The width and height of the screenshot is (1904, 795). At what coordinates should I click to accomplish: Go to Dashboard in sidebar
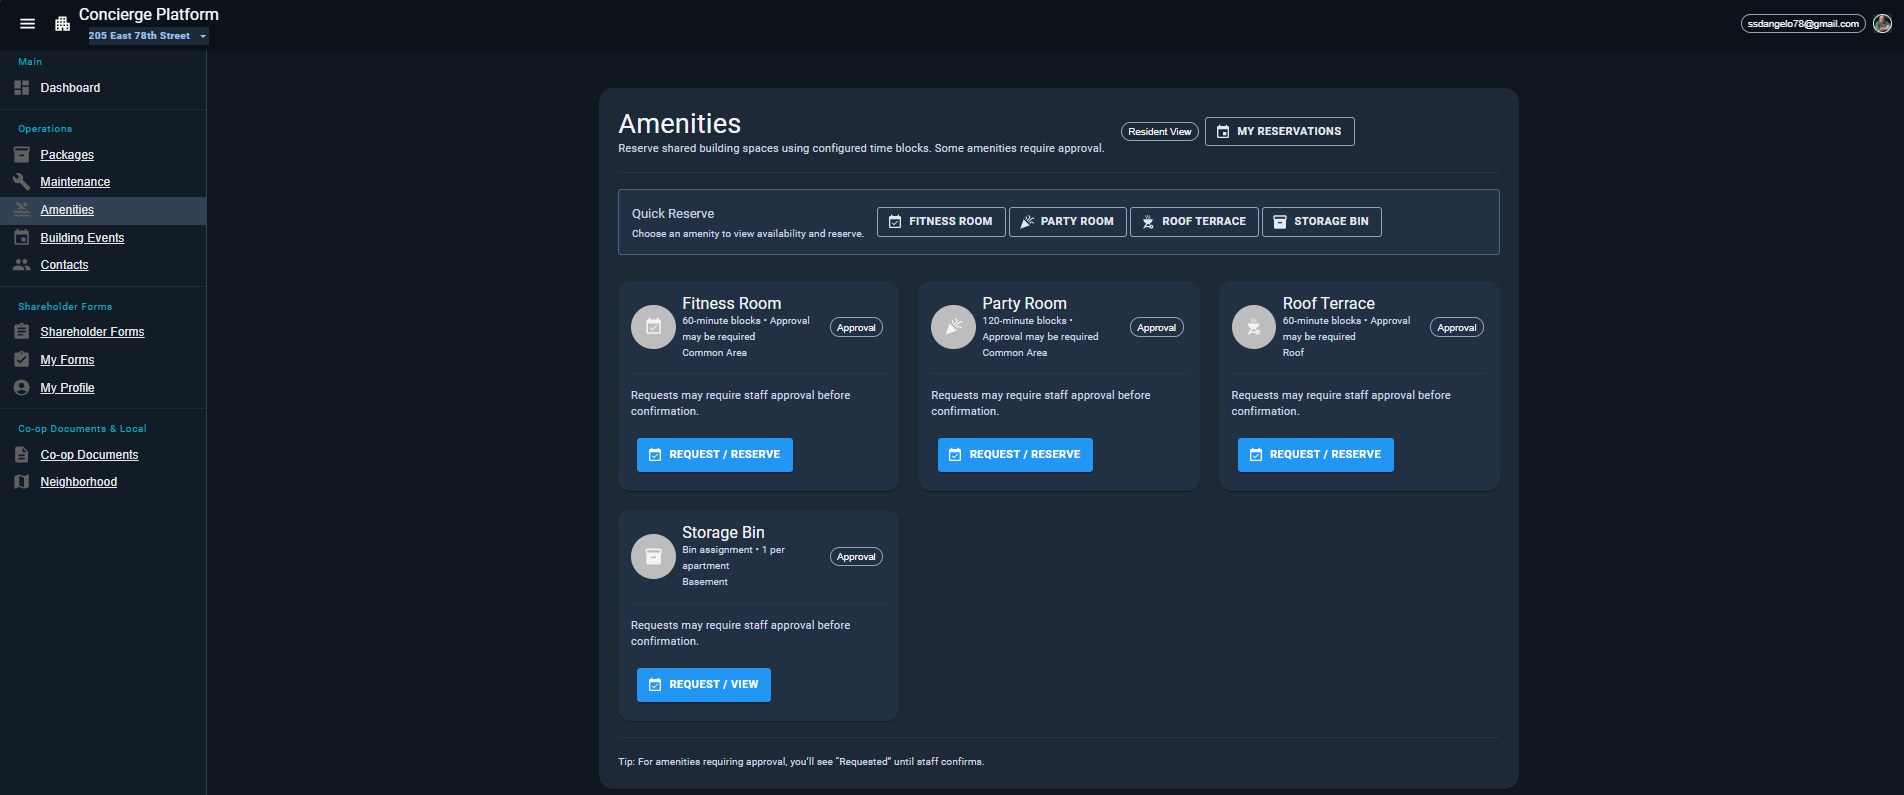click(70, 88)
